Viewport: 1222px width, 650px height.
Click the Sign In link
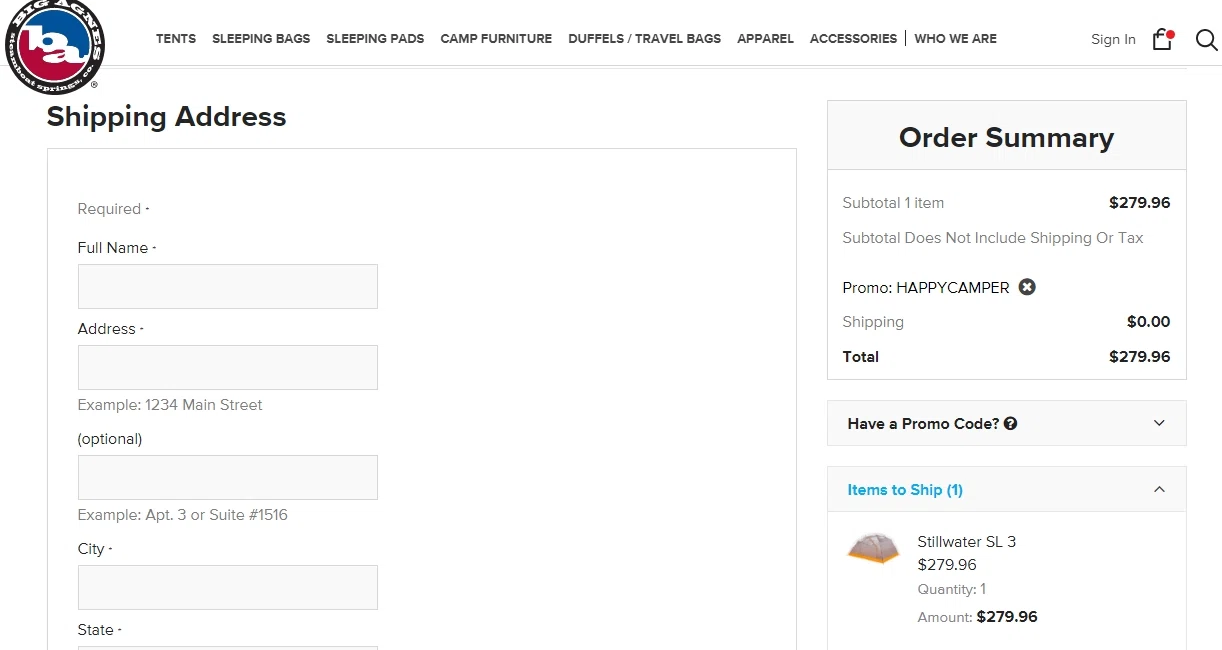pos(1113,40)
